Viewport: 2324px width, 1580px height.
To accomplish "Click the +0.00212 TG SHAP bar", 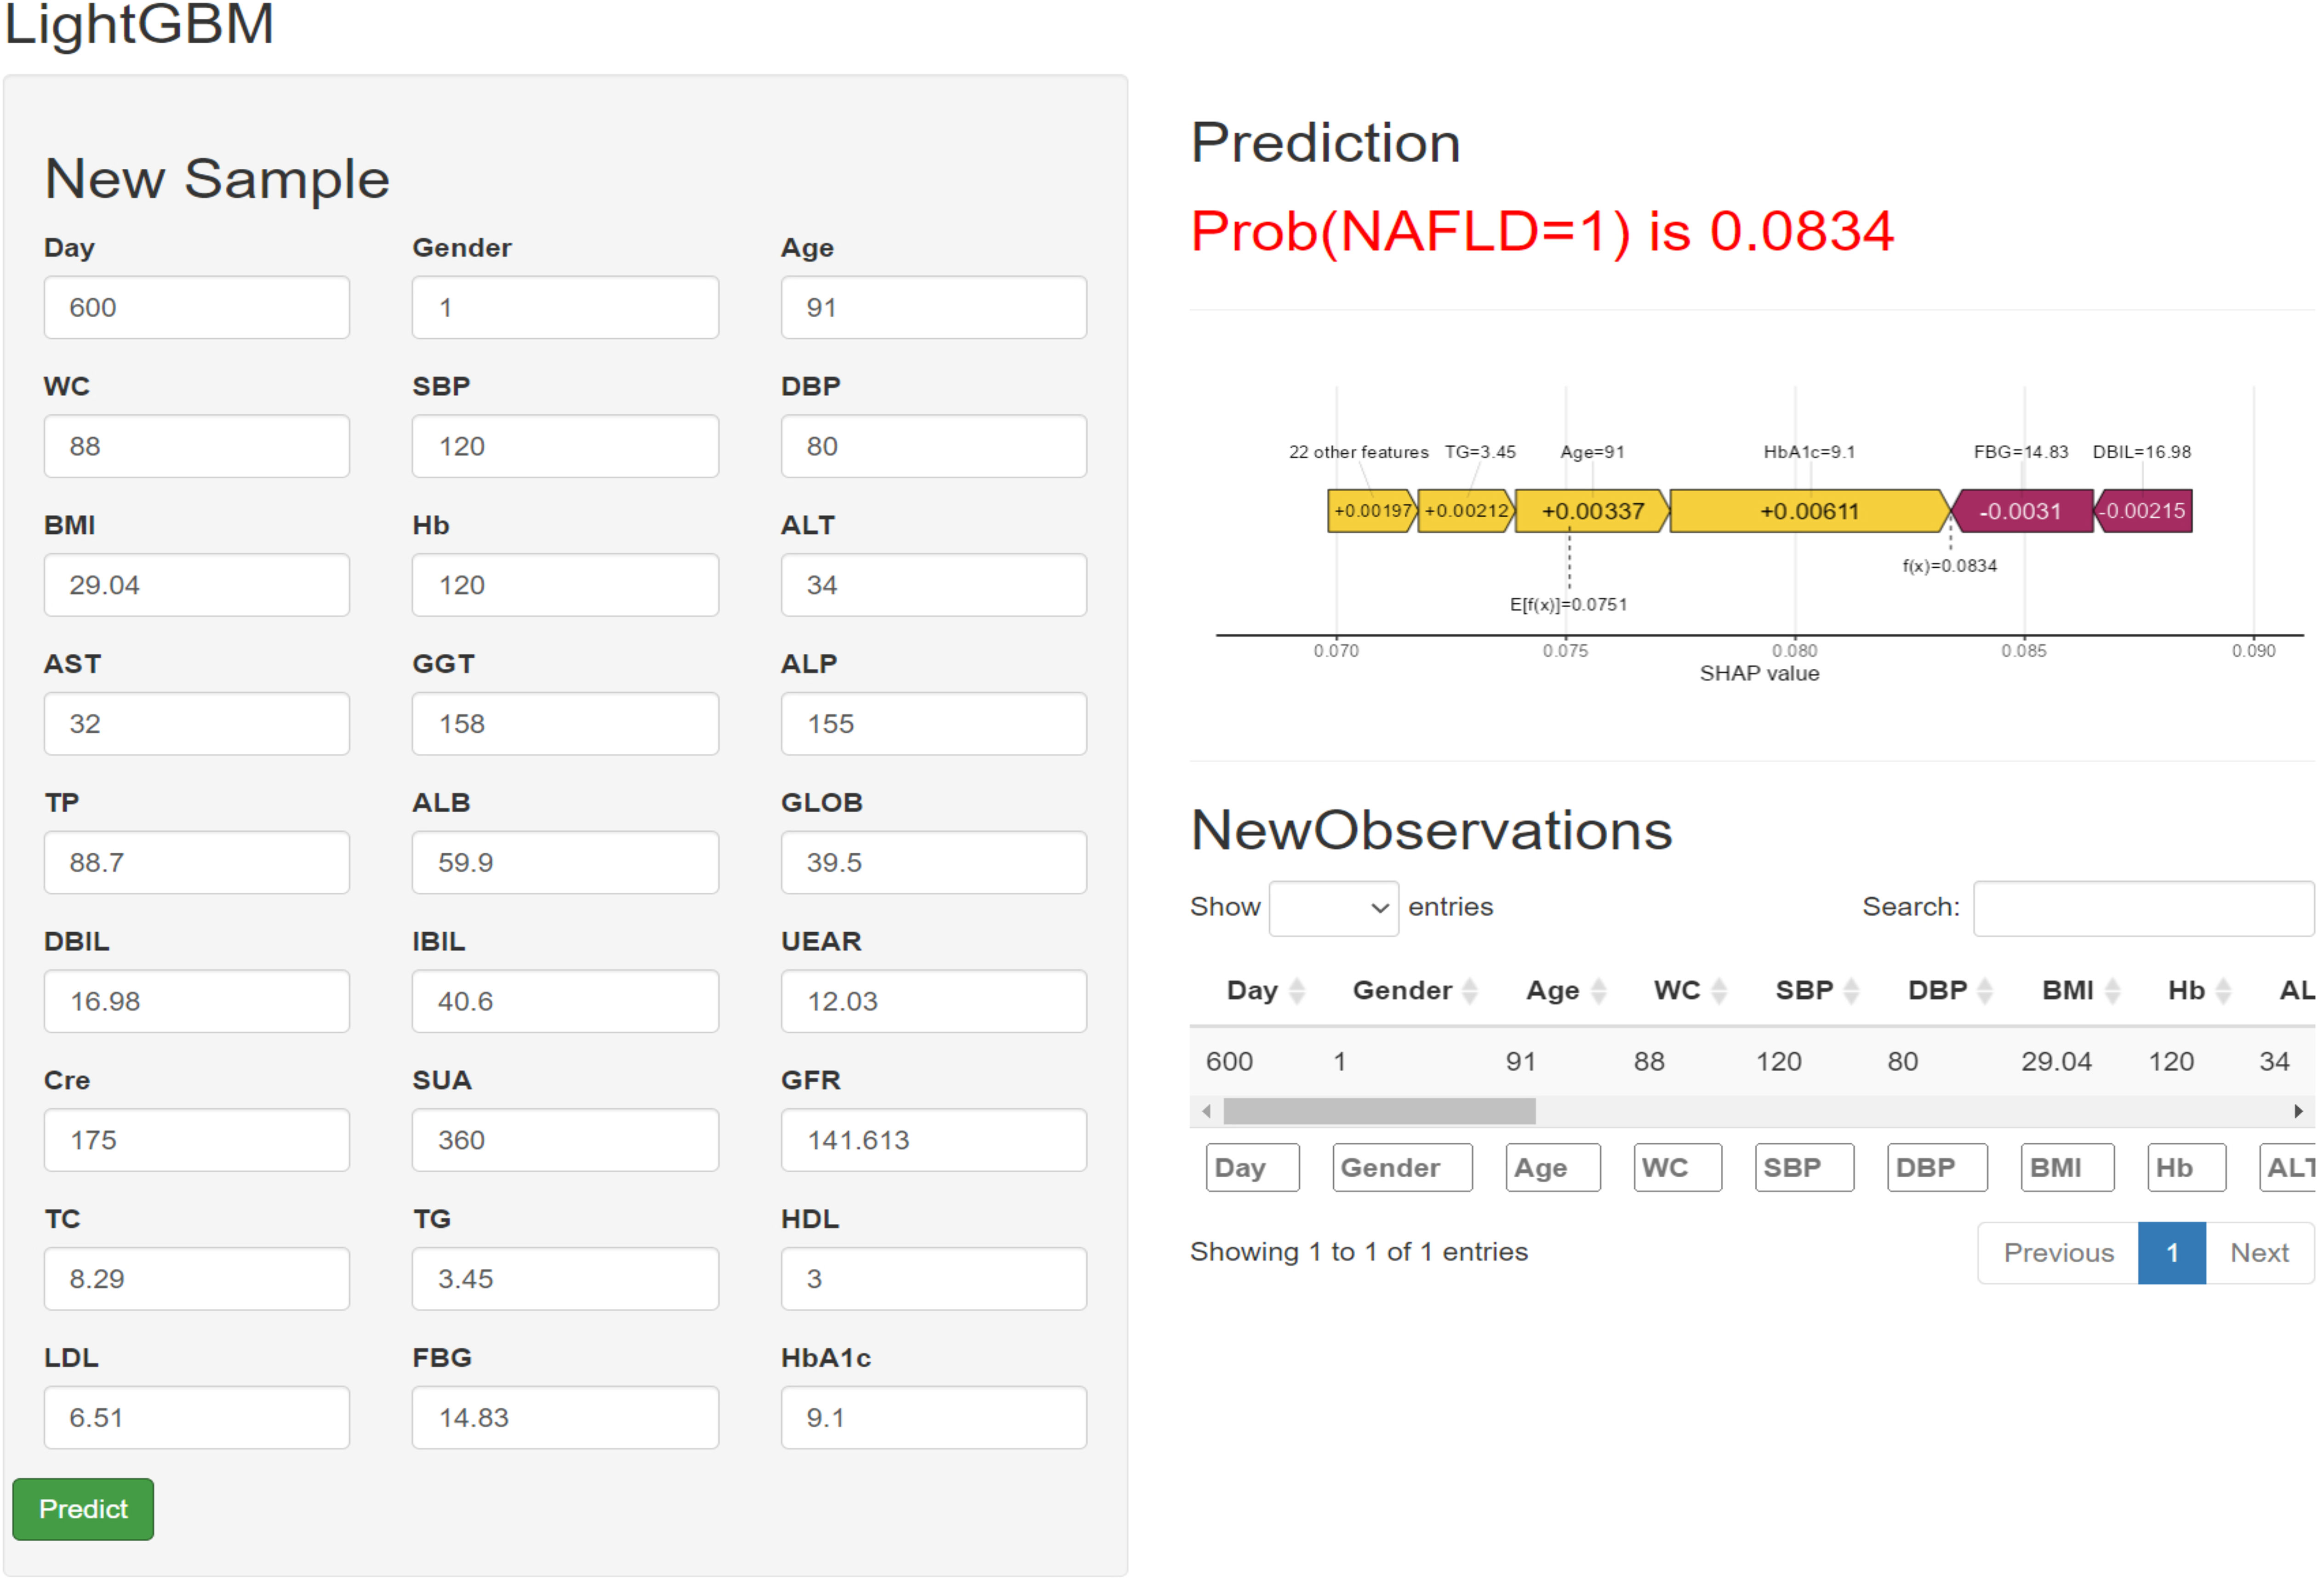I will (x=1466, y=511).
